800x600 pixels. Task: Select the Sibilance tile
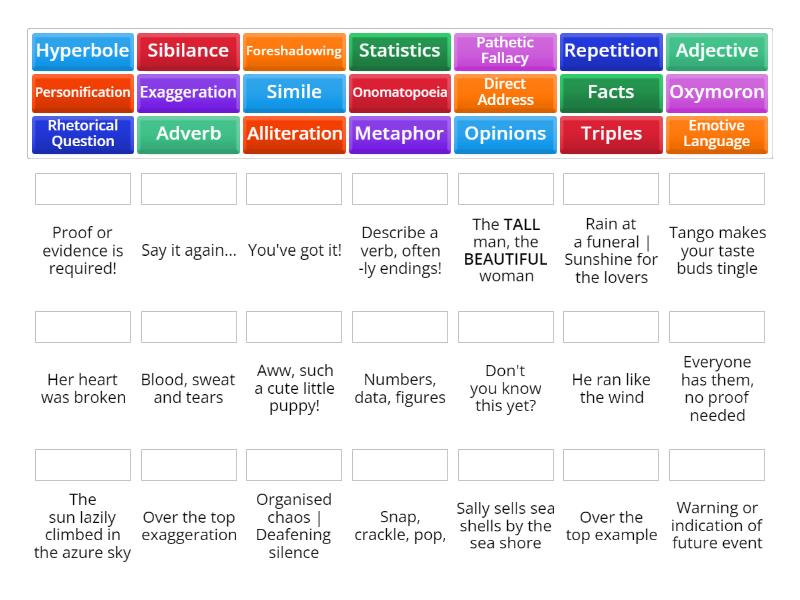(x=188, y=51)
